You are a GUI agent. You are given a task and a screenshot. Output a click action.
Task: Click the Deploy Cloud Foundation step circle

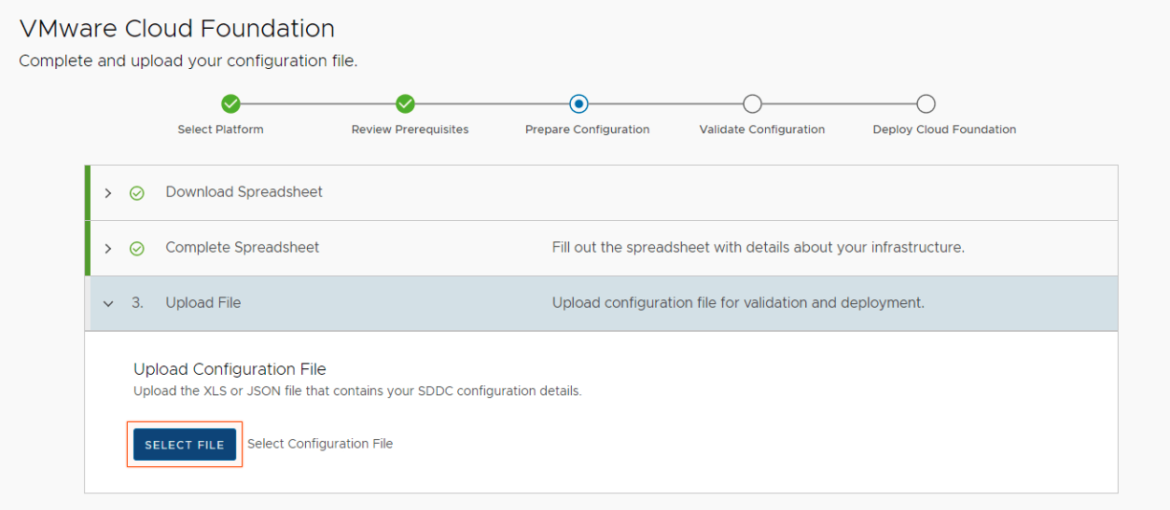coord(926,104)
